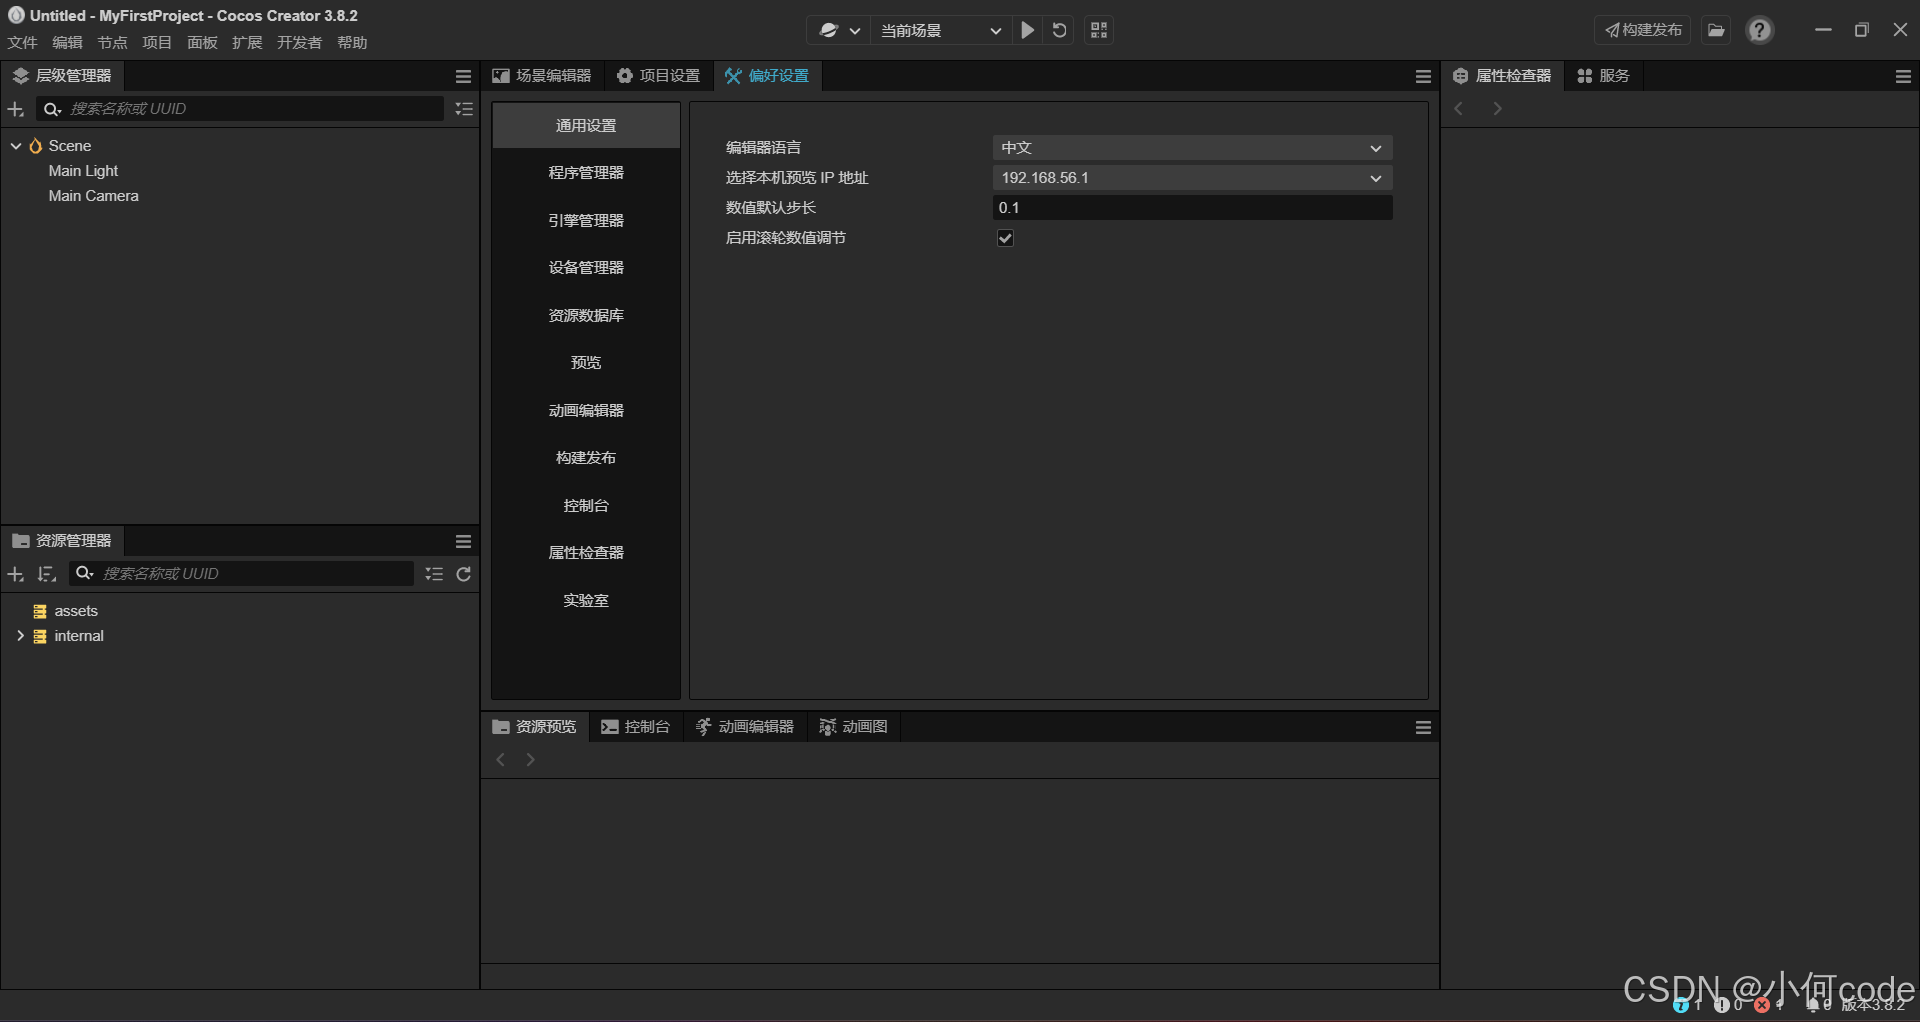Create a new asset with plus icon
Screen dimensions: 1920x1022
(15, 574)
